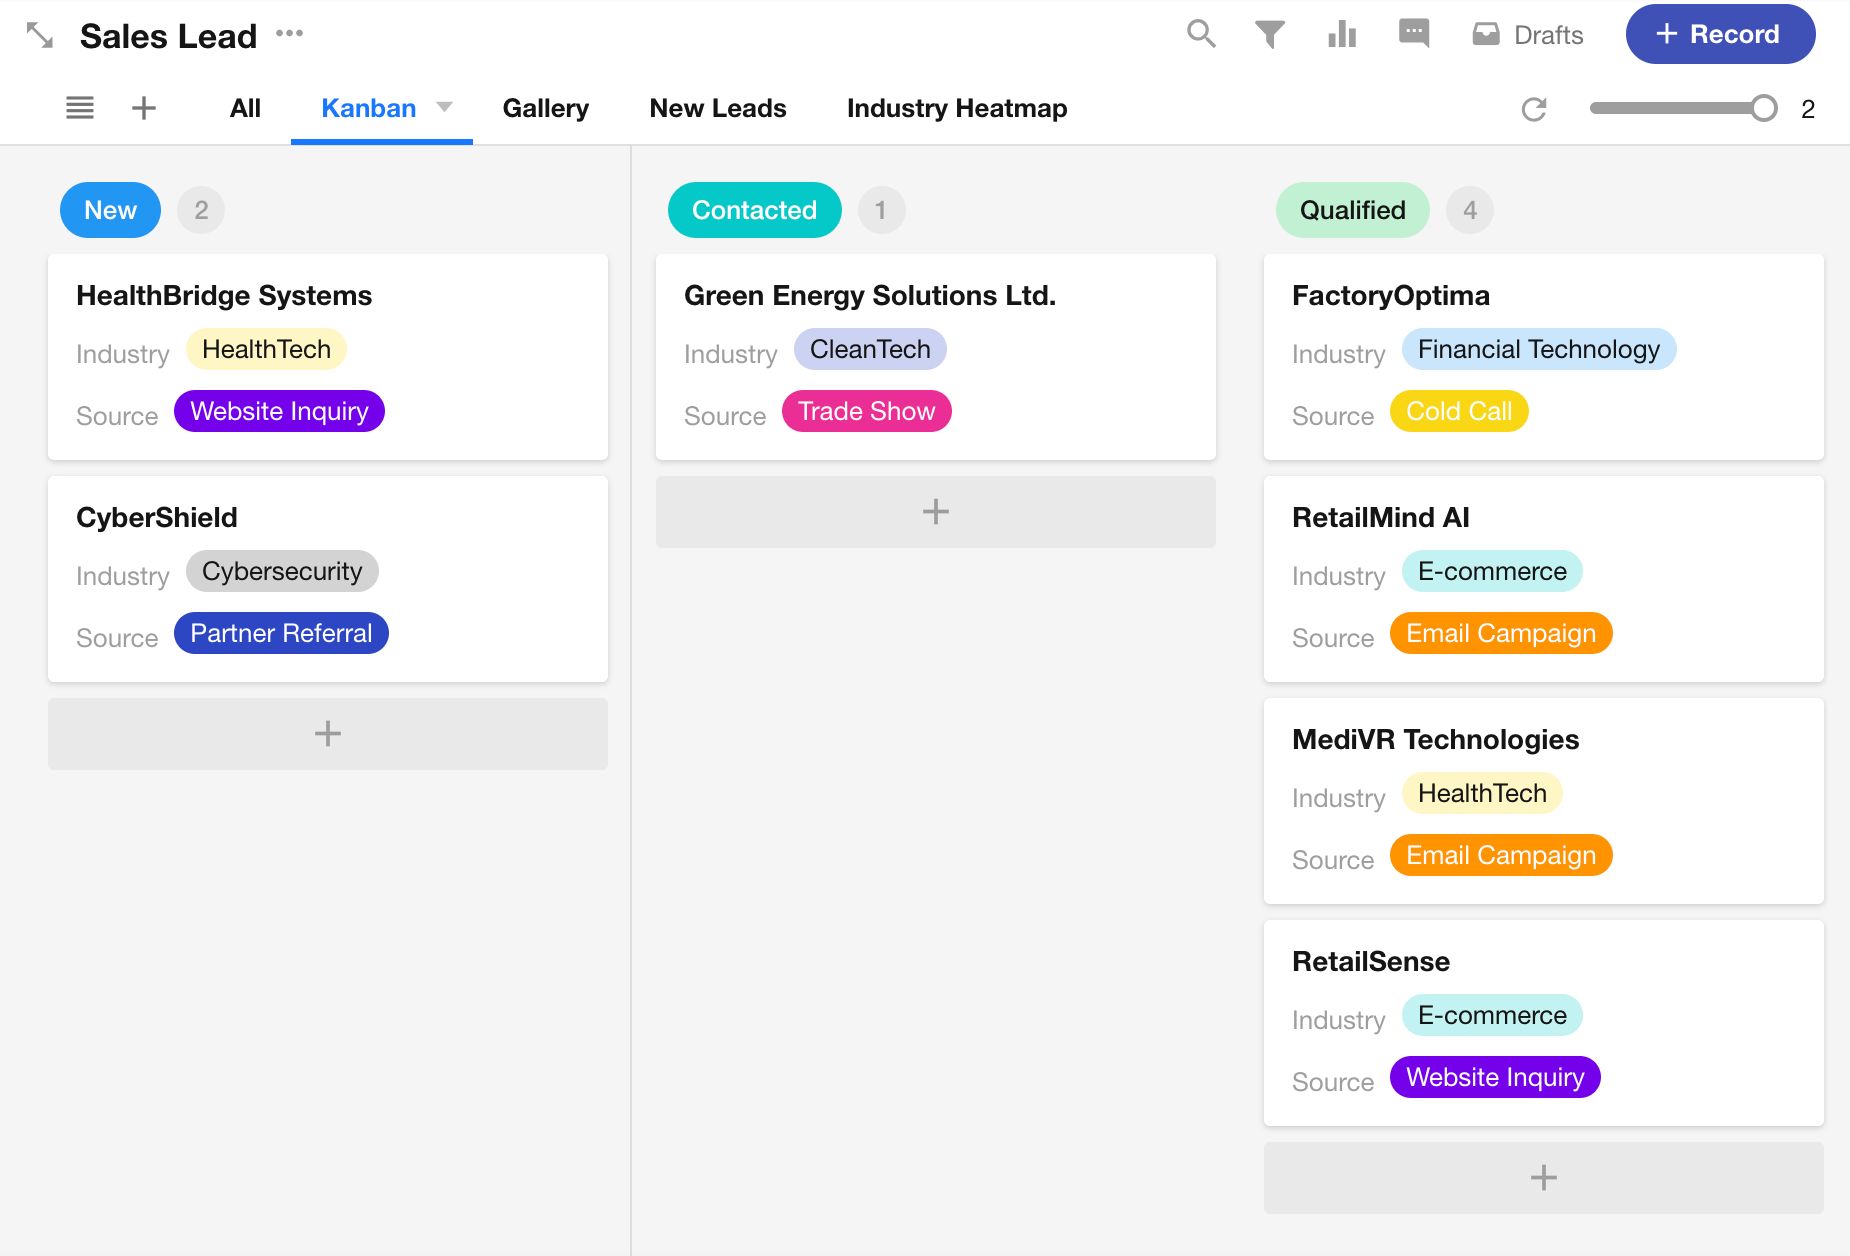
Task: Click the filter funnel icon
Action: pos(1269,34)
